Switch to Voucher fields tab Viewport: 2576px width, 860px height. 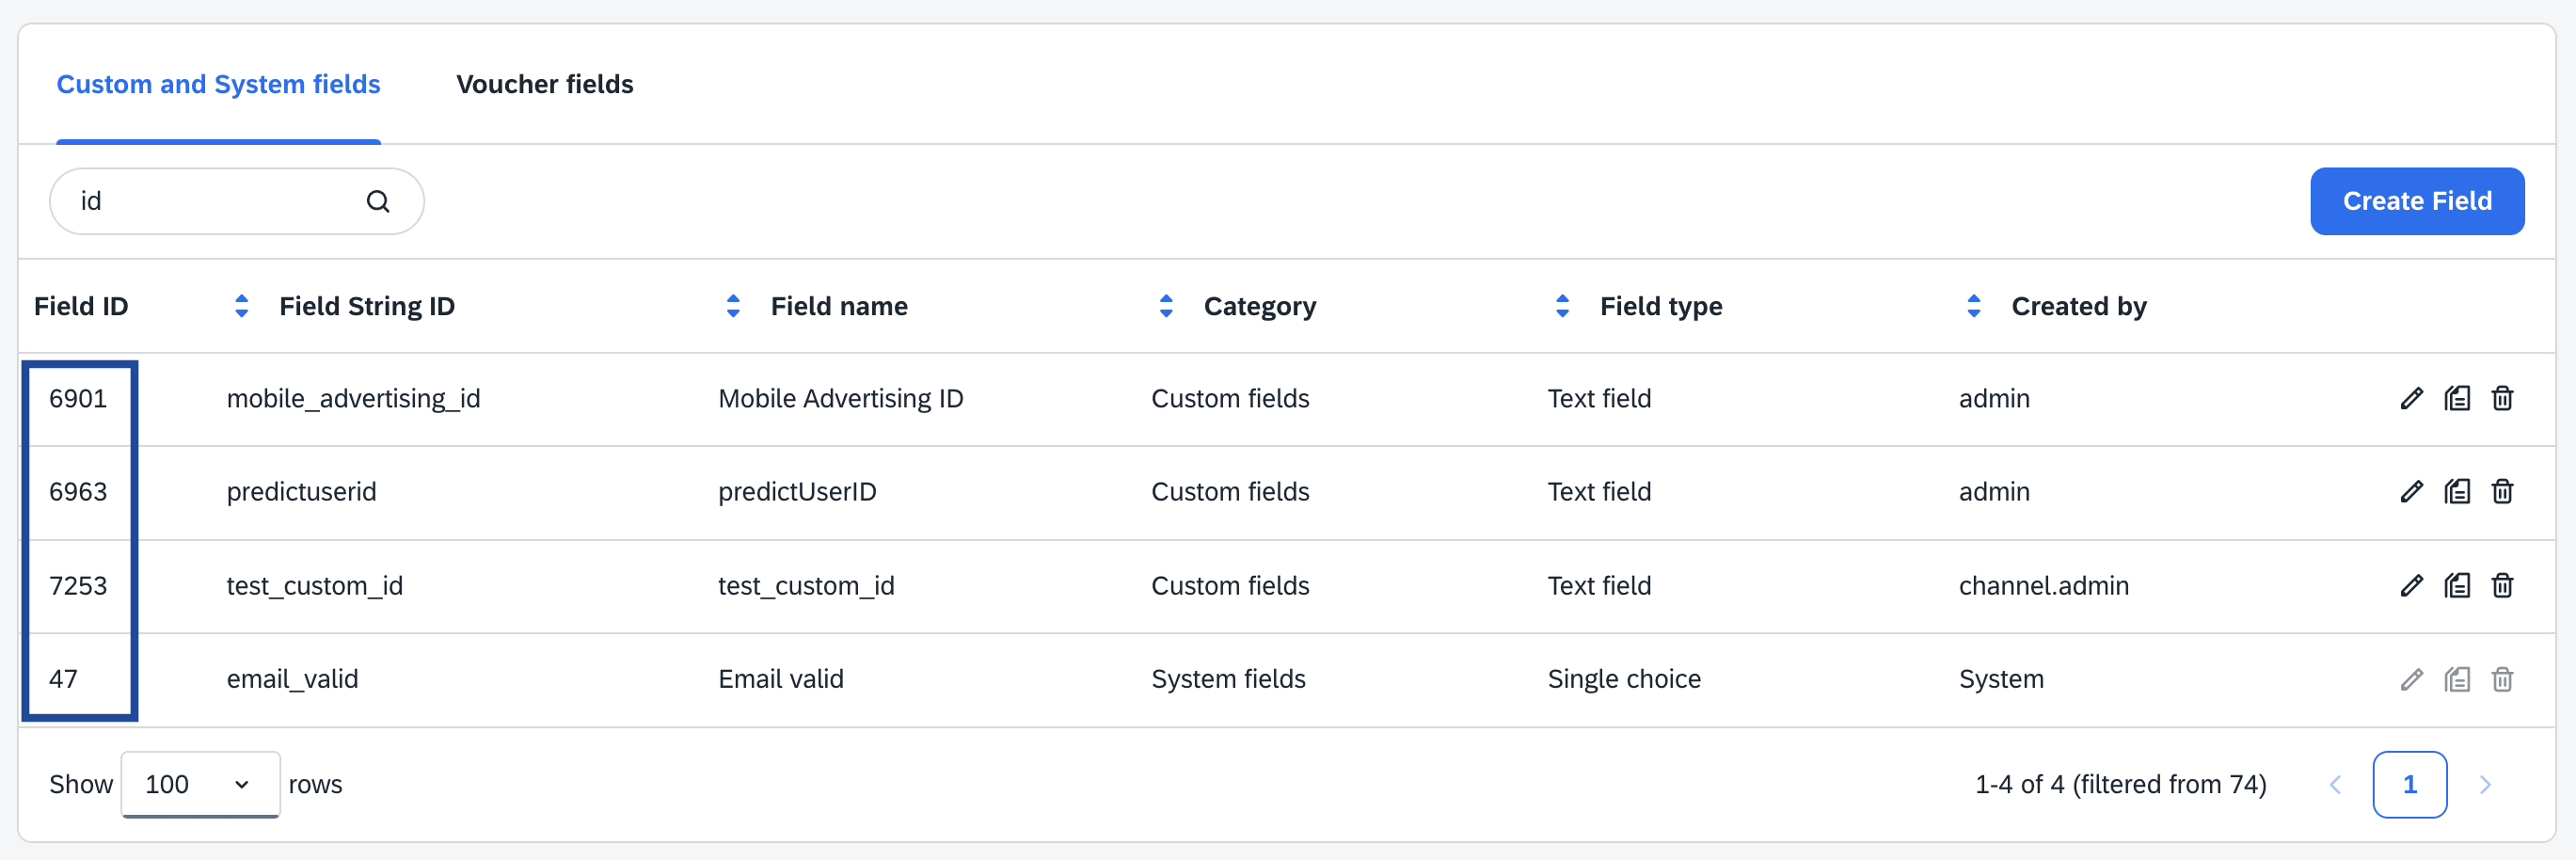[x=544, y=84]
